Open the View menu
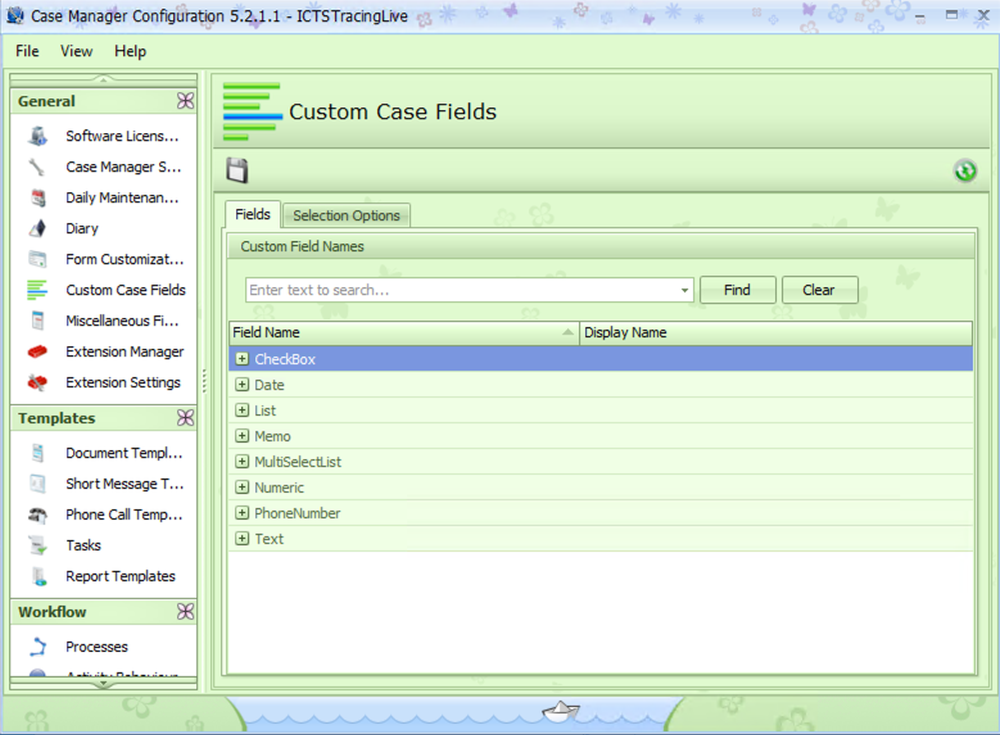The height and width of the screenshot is (735, 1000). pyautogui.click(x=77, y=51)
